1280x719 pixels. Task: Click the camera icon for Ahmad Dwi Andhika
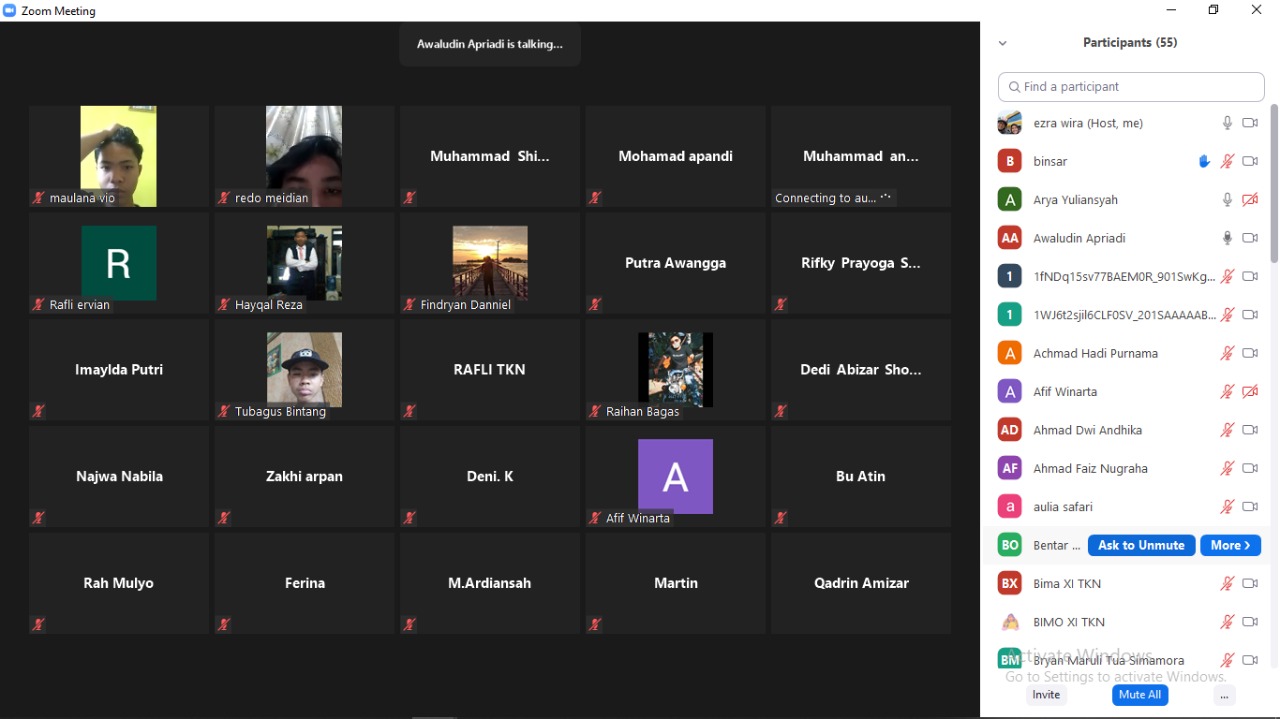[x=1250, y=430]
